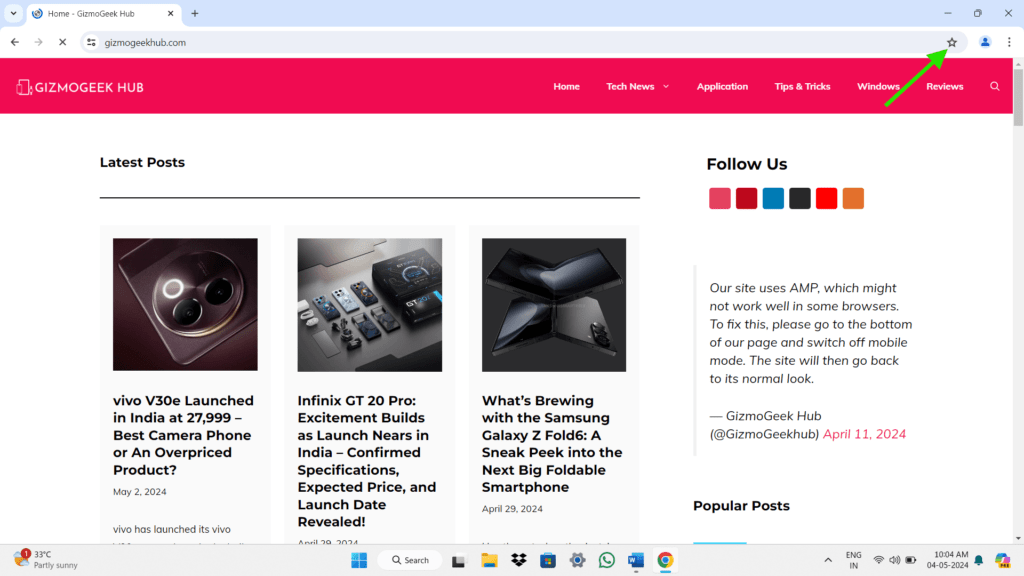Click the orange Follow Us social icon
1024x576 pixels.
854,199
